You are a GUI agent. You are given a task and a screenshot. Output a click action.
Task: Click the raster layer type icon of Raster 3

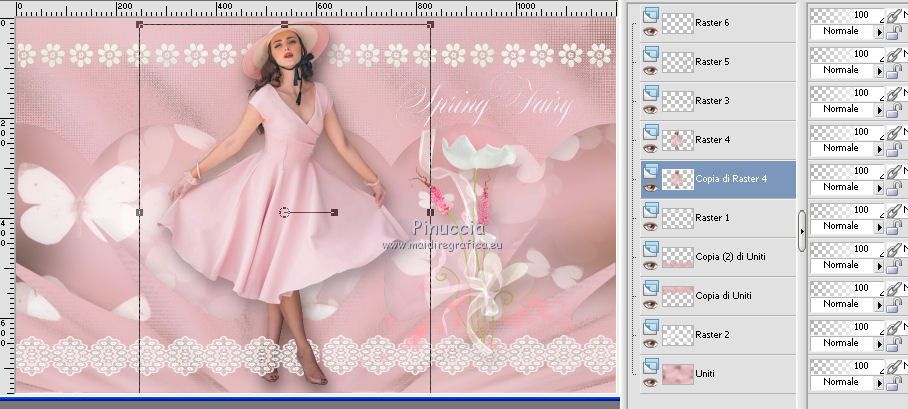[x=651, y=92]
